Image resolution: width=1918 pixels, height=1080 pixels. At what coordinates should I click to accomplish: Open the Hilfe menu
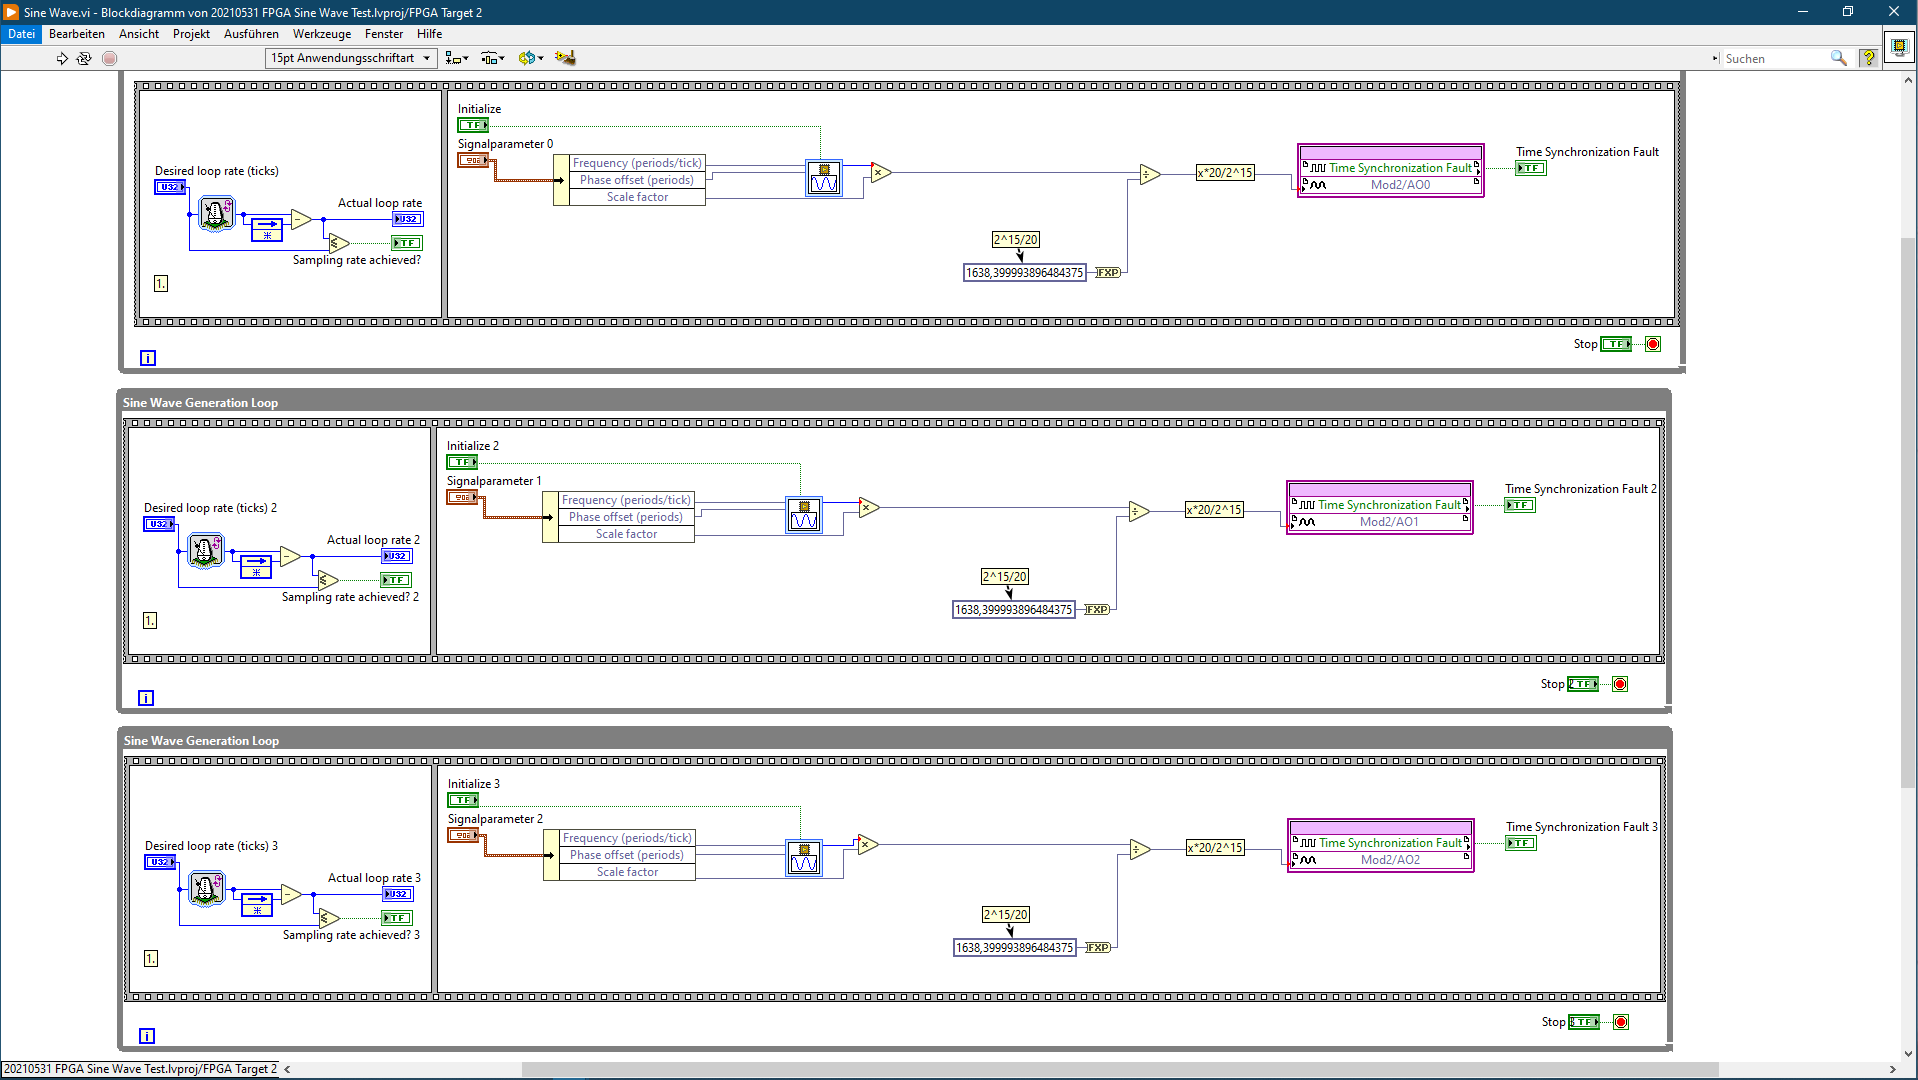coord(430,34)
